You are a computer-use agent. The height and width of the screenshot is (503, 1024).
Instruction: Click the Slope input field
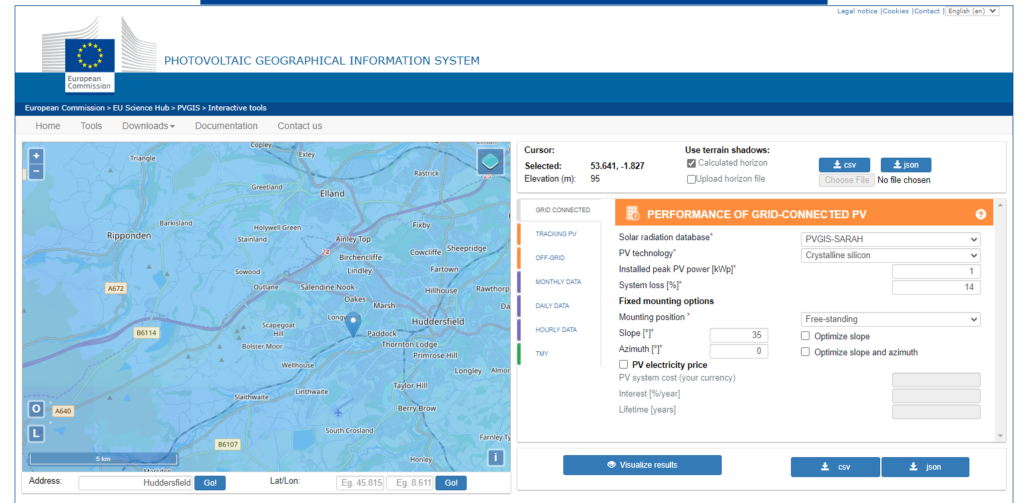(x=738, y=335)
